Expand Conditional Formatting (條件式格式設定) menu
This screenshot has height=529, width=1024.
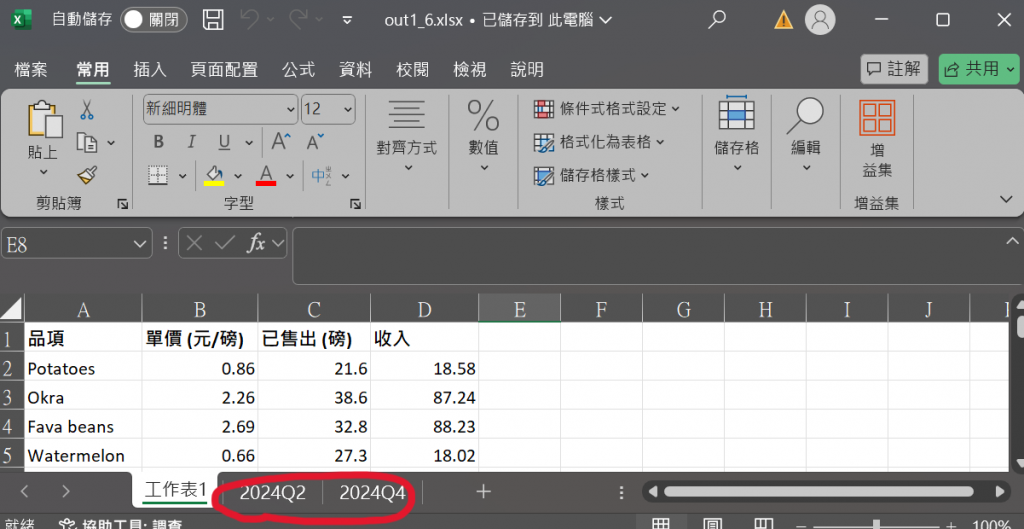[x=607, y=108]
